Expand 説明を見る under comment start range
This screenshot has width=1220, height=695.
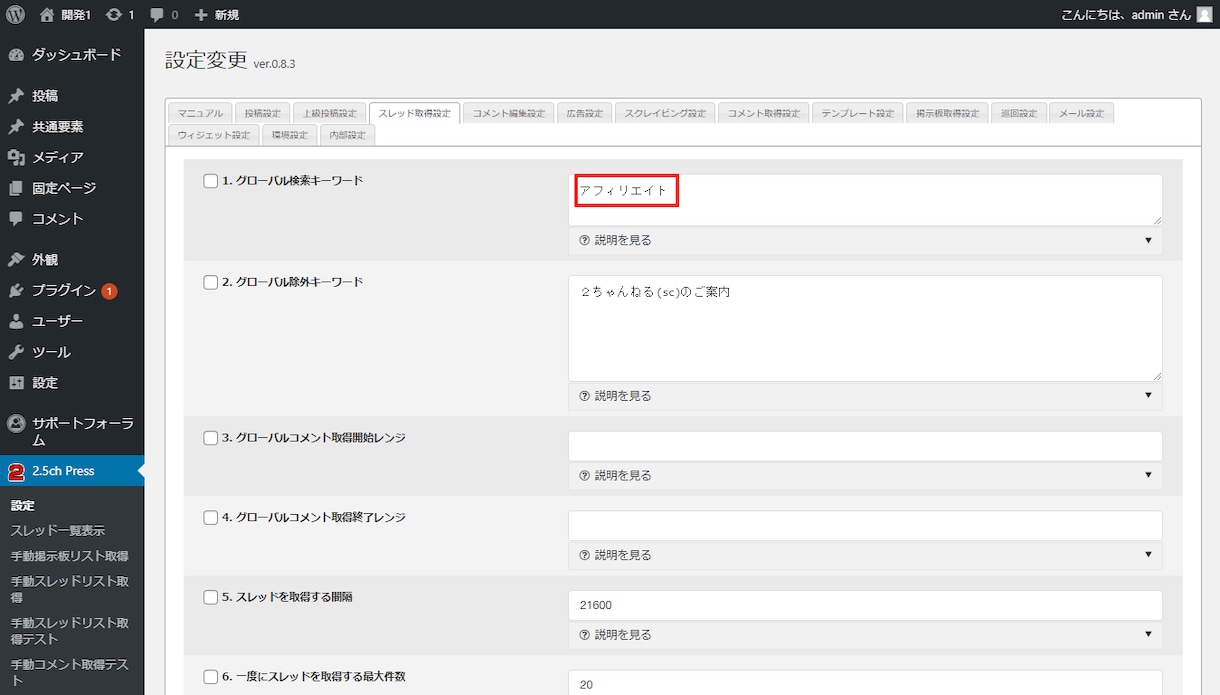point(865,475)
